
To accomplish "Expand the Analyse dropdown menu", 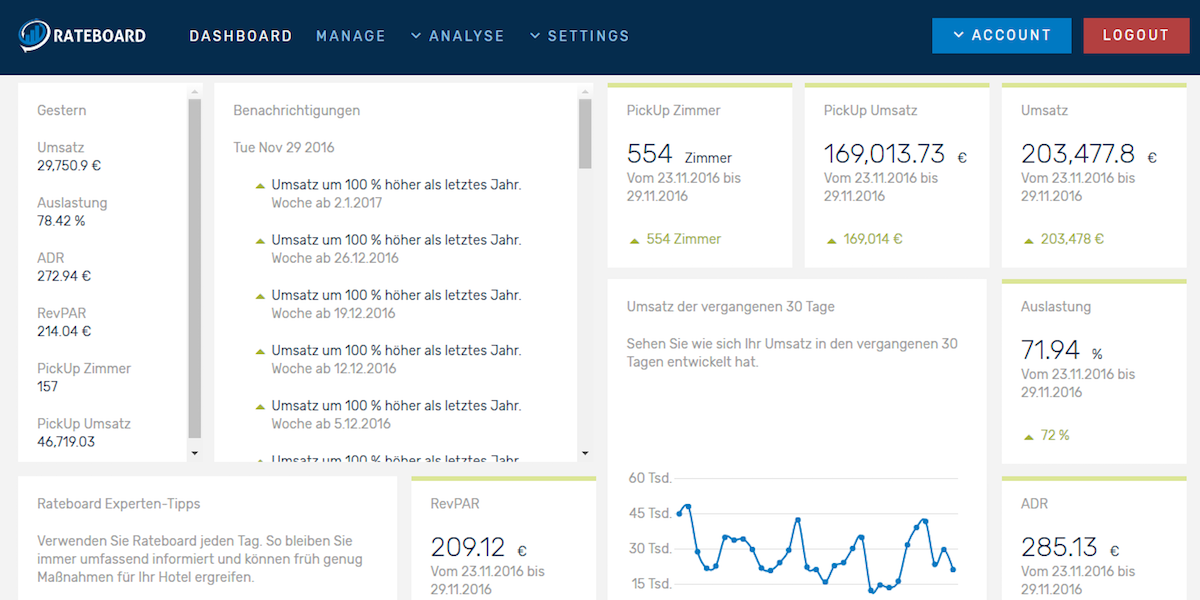I will click(457, 36).
